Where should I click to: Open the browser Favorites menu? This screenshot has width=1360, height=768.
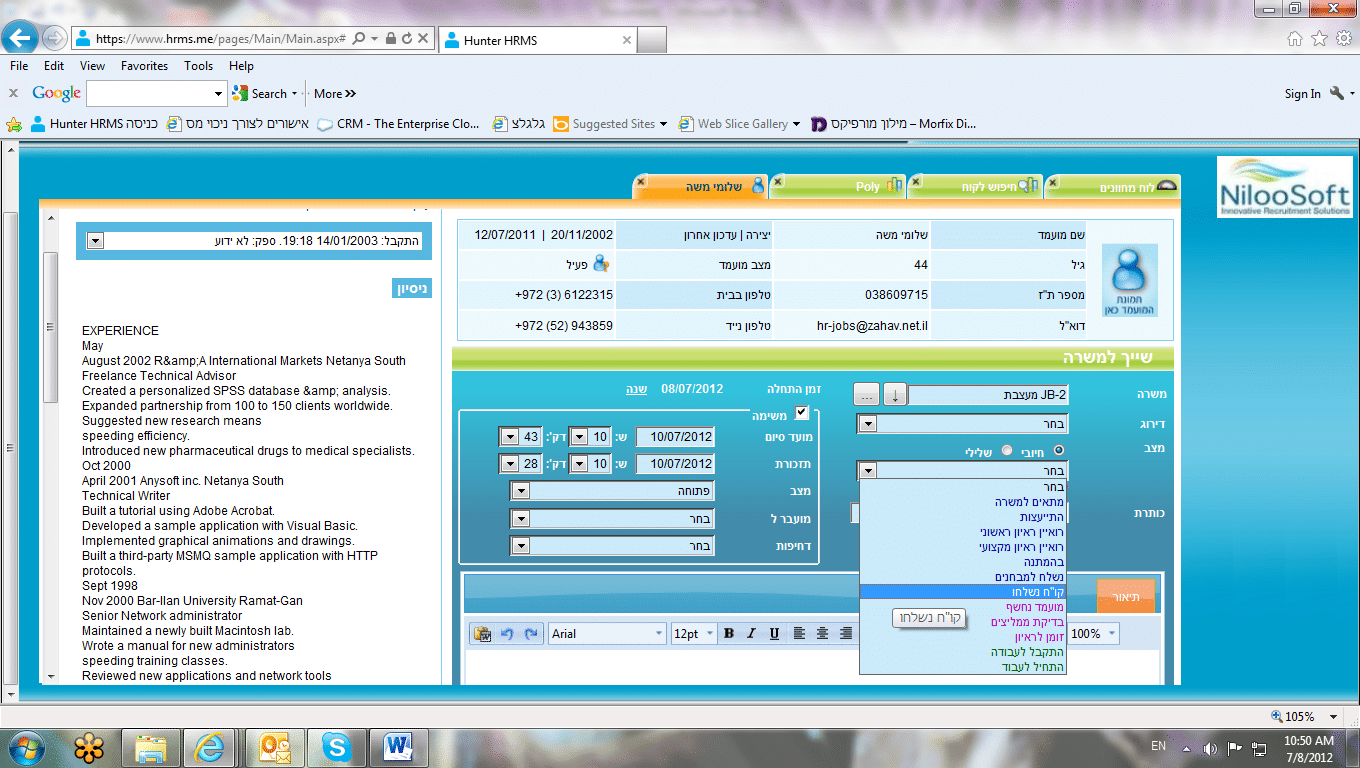click(144, 66)
